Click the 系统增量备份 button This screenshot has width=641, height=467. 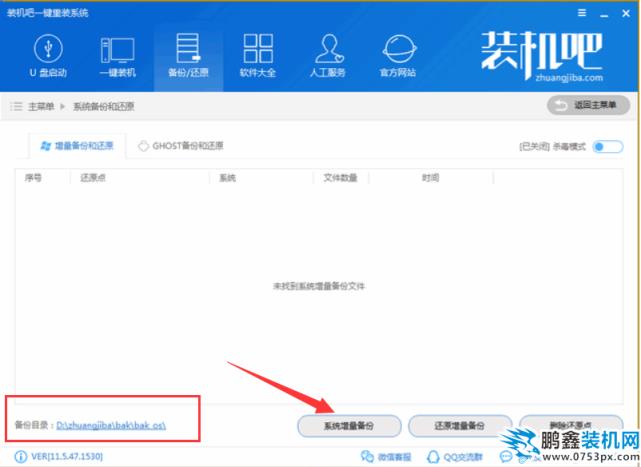coord(349,426)
